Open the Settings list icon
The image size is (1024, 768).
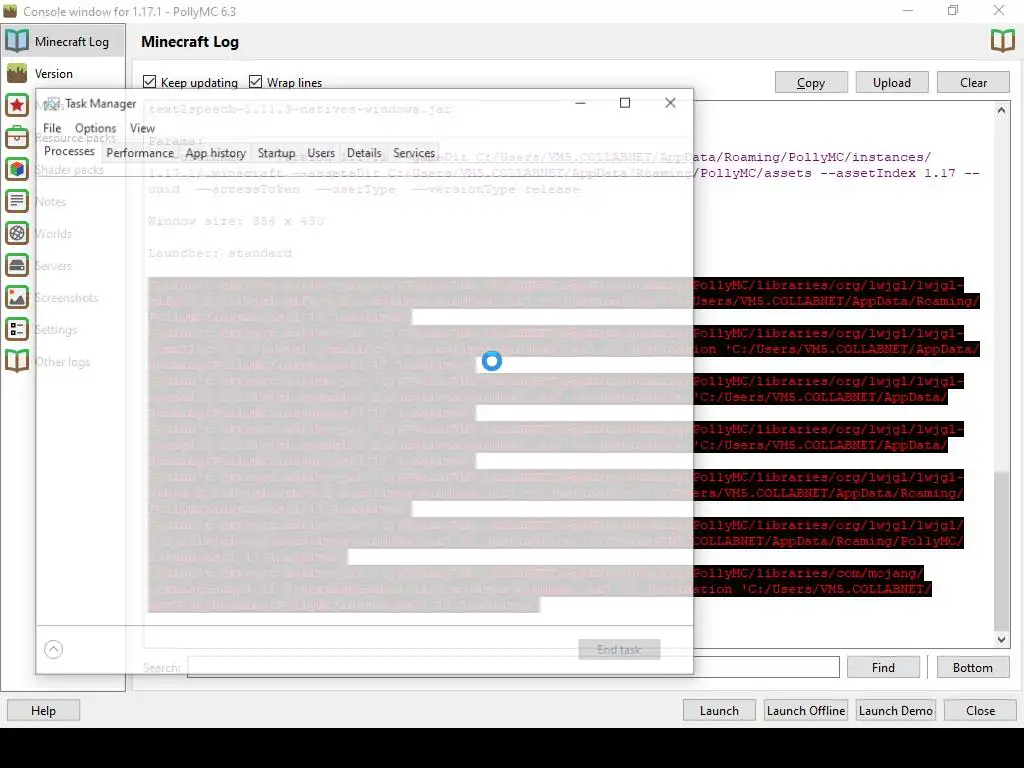click(x=17, y=329)
